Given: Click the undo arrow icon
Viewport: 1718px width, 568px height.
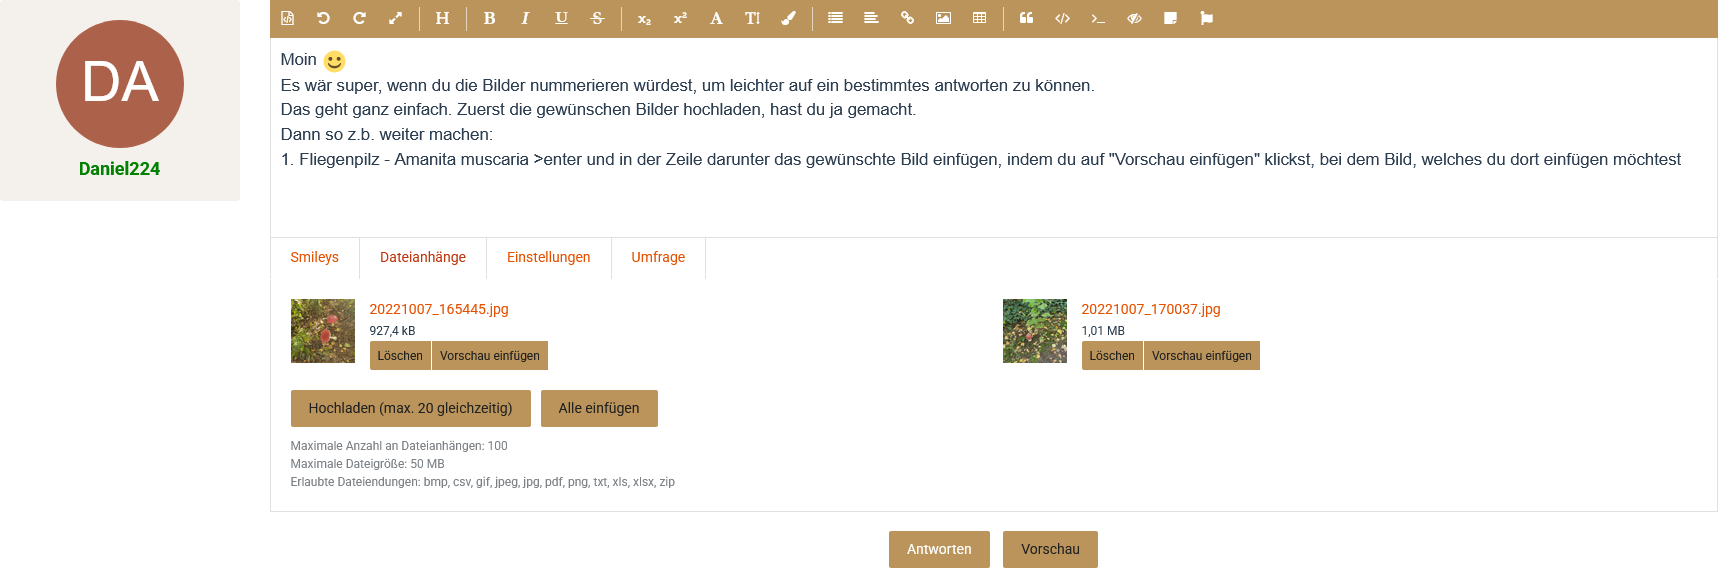Looking at the screenshot, I should [323, 18].
